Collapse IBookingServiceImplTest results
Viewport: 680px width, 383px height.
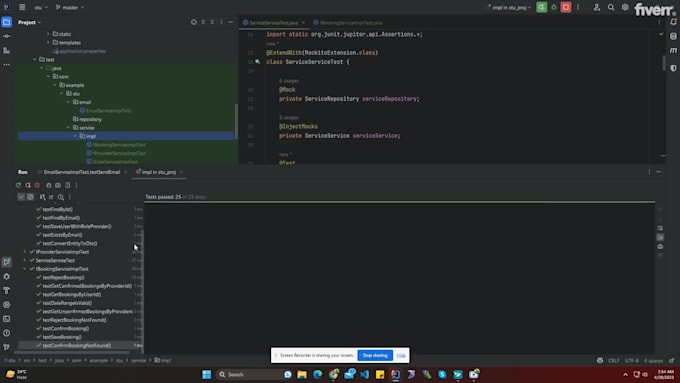click(x=25, y=269)
